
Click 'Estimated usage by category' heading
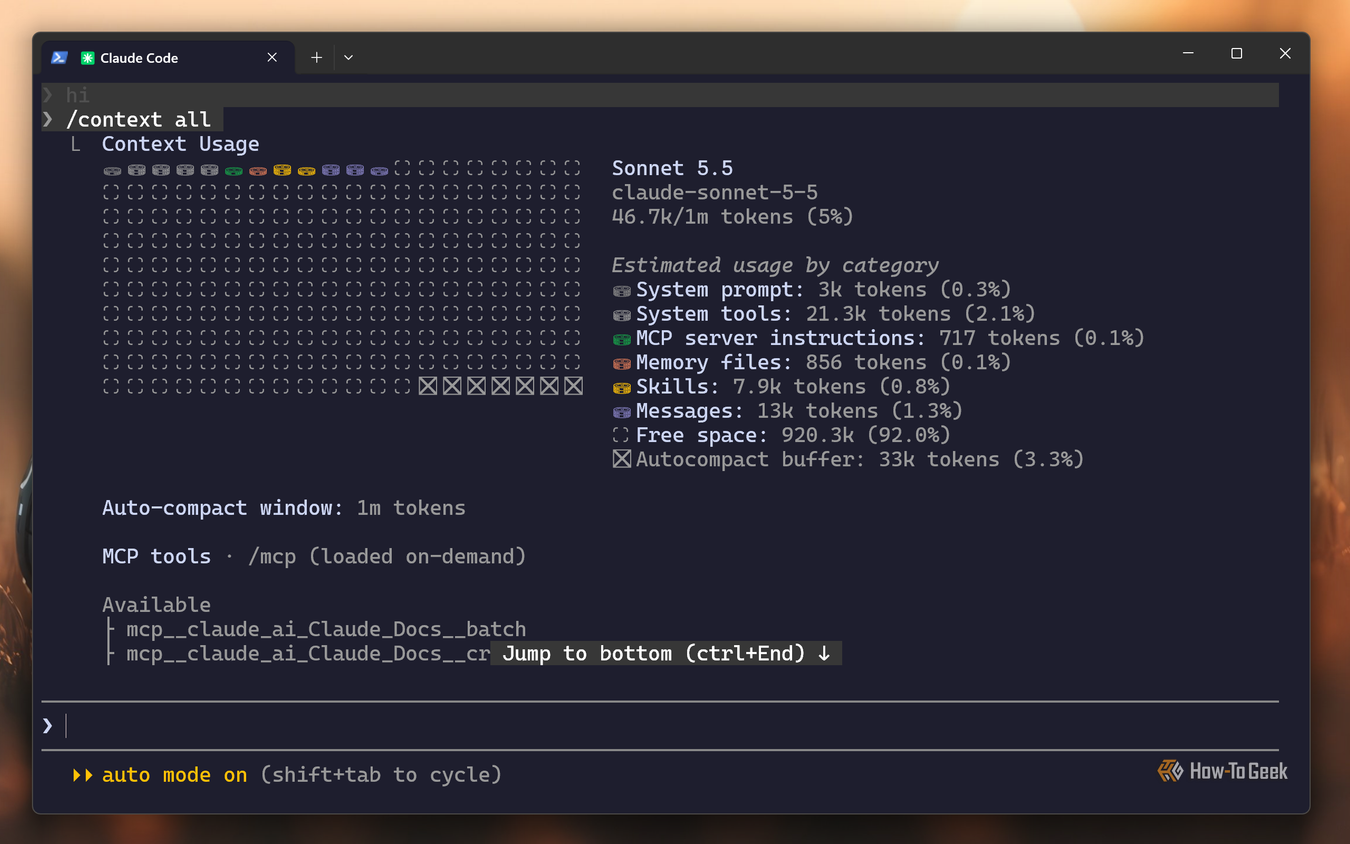pyautogui.click(x=775, y=265)
